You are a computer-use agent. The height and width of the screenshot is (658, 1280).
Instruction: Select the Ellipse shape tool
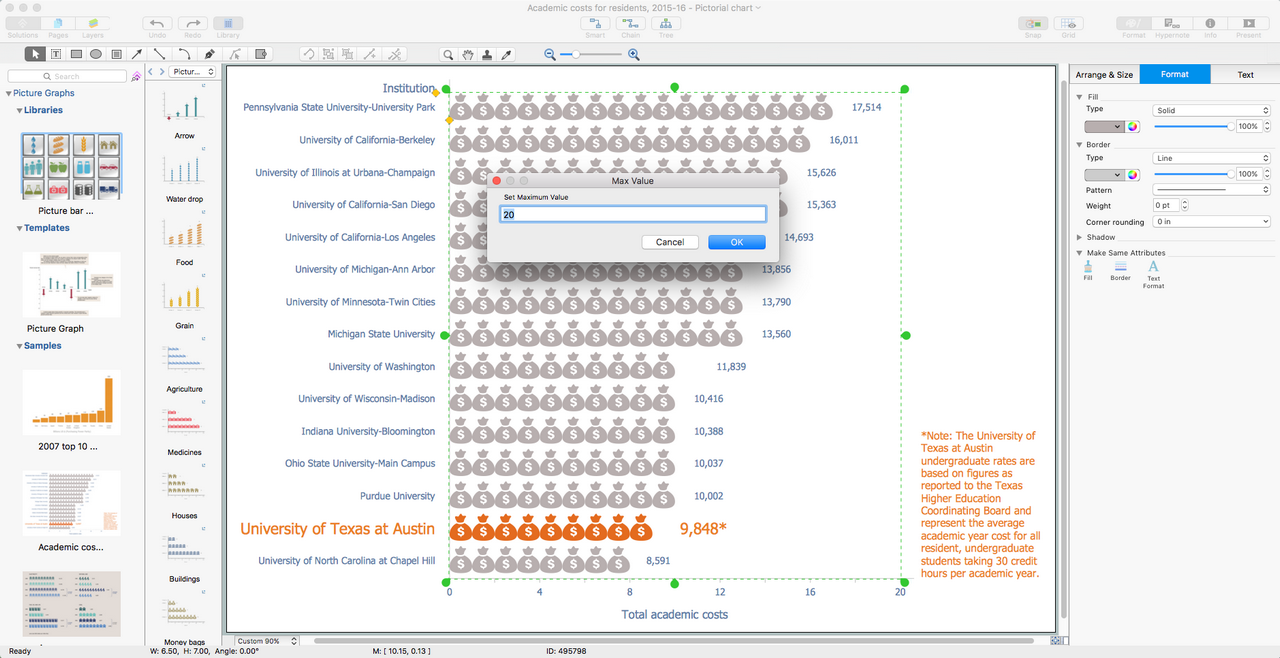pyautogui.click(x=96, y=54)
